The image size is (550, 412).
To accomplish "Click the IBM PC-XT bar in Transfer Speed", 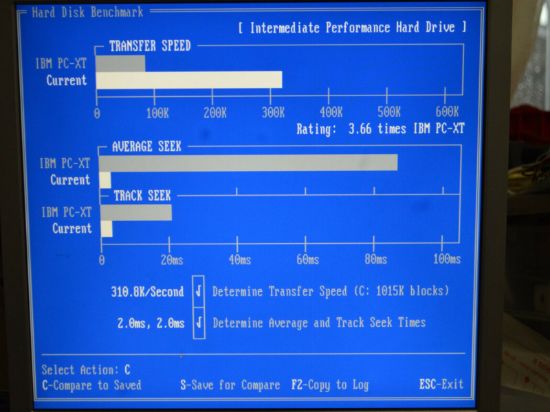I will 121,63.
